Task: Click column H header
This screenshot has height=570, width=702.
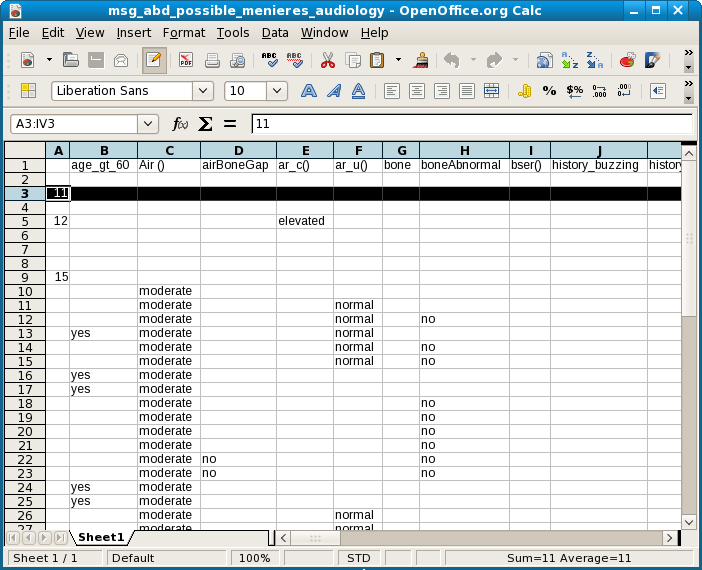Action: tap(464, 150)
